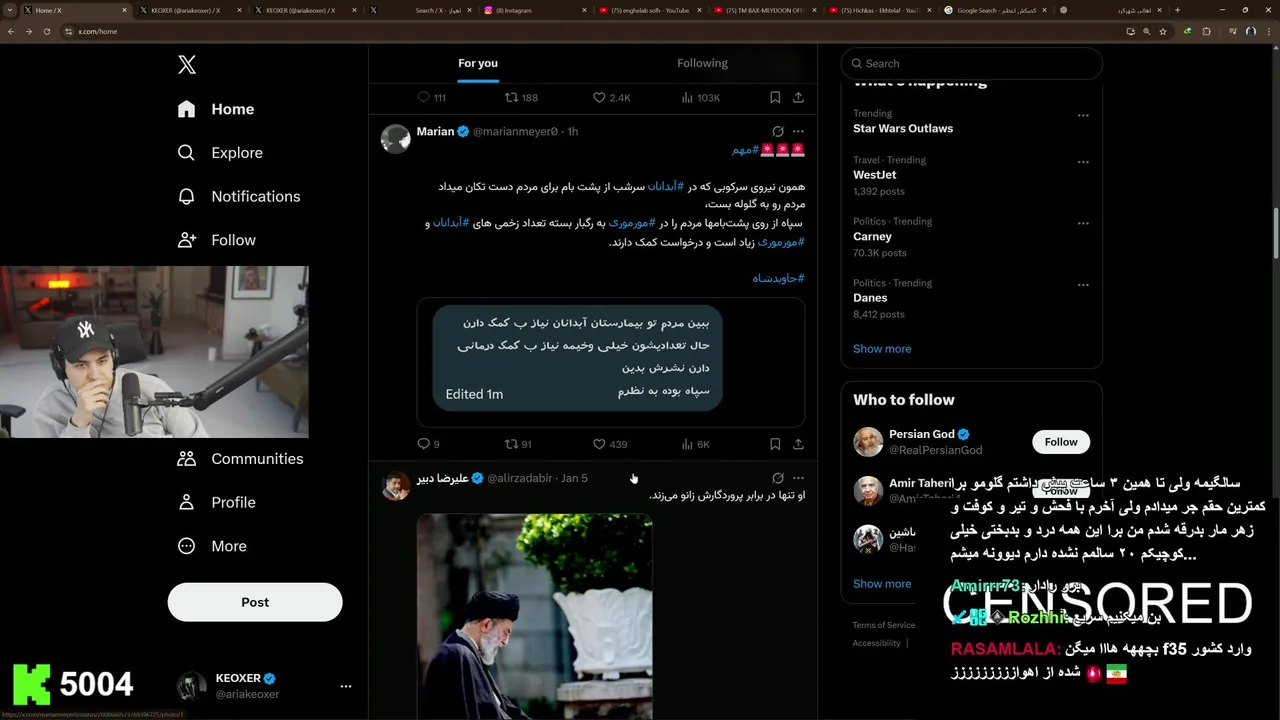Click hashtag #جاویدشاه link

(778, 278)
